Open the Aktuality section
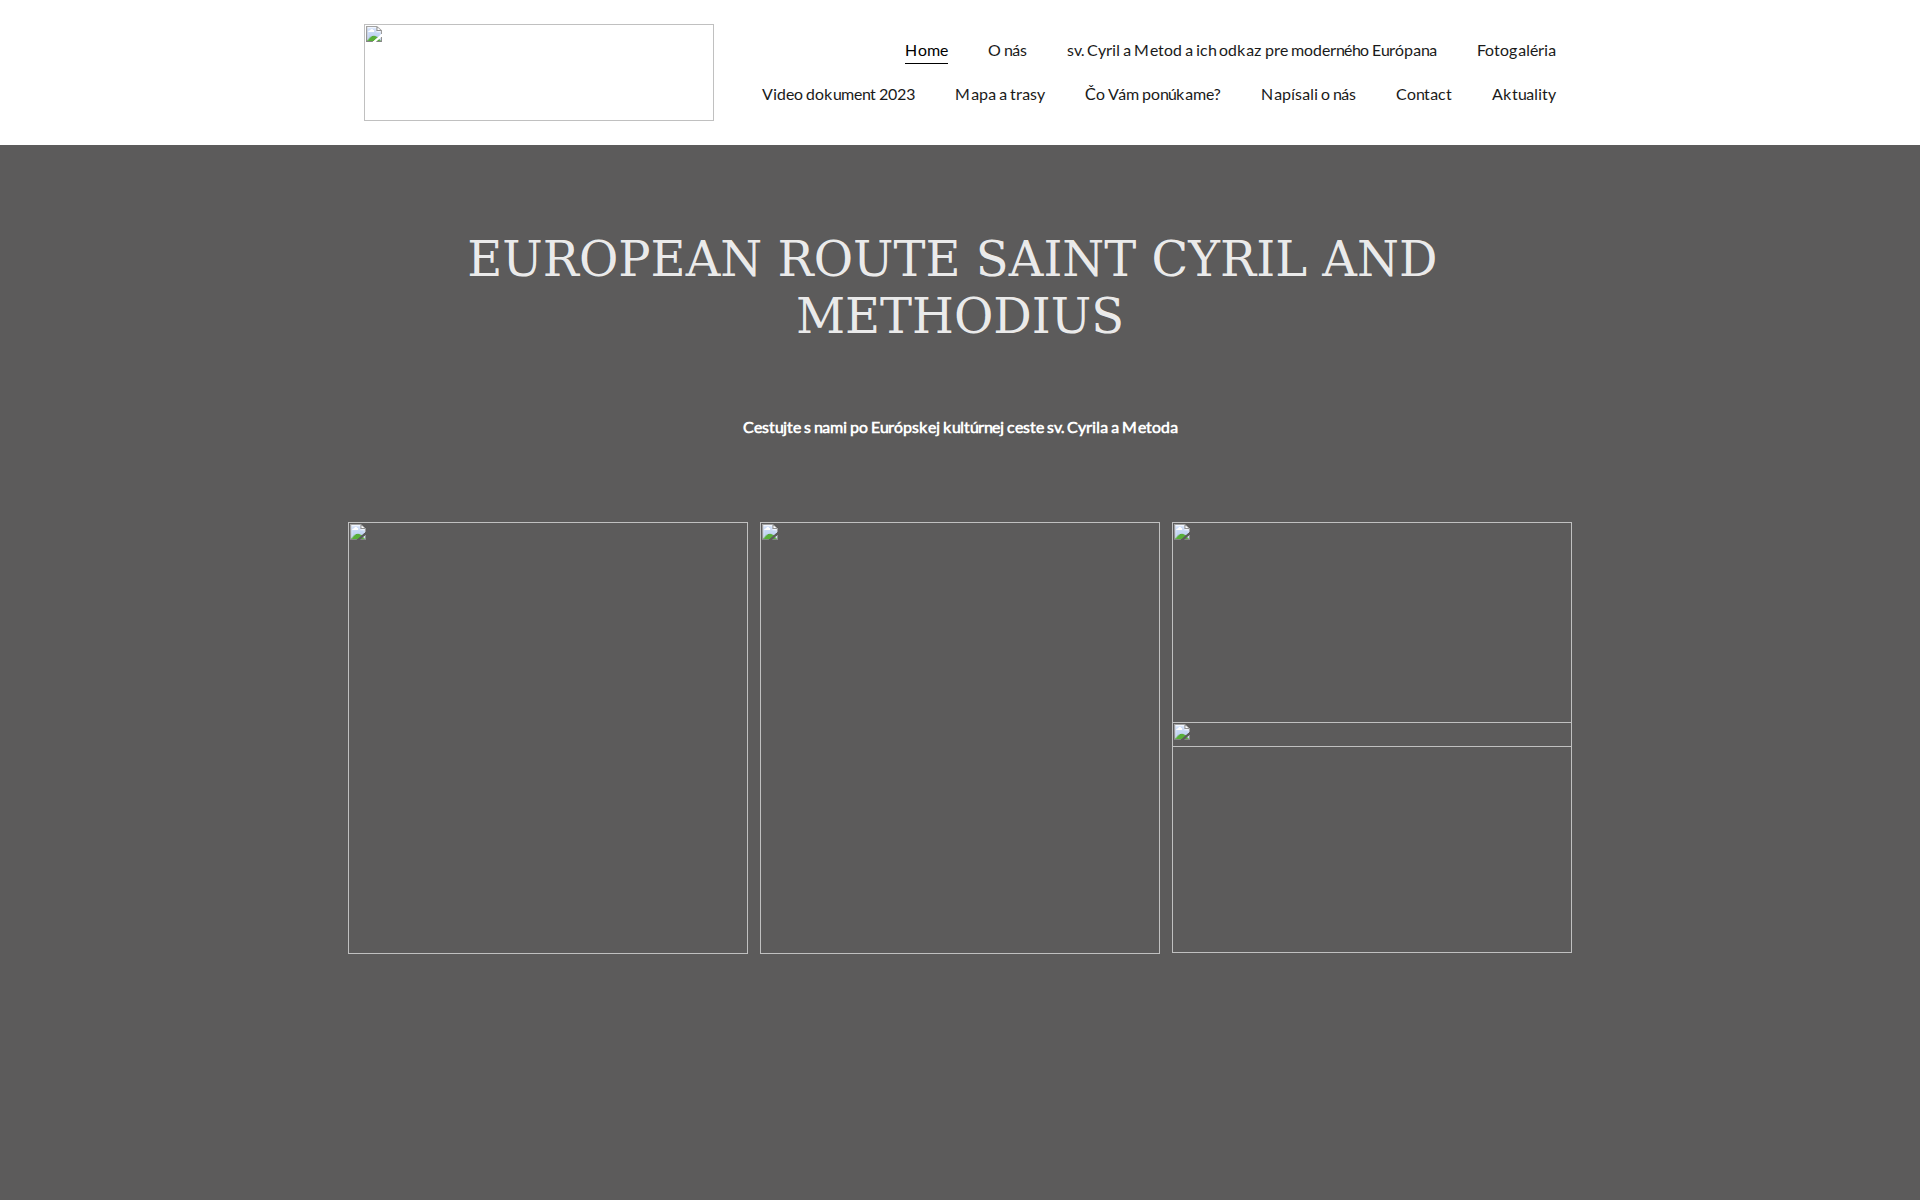Screen dimensions: 1920x1200 (1523, 94)
